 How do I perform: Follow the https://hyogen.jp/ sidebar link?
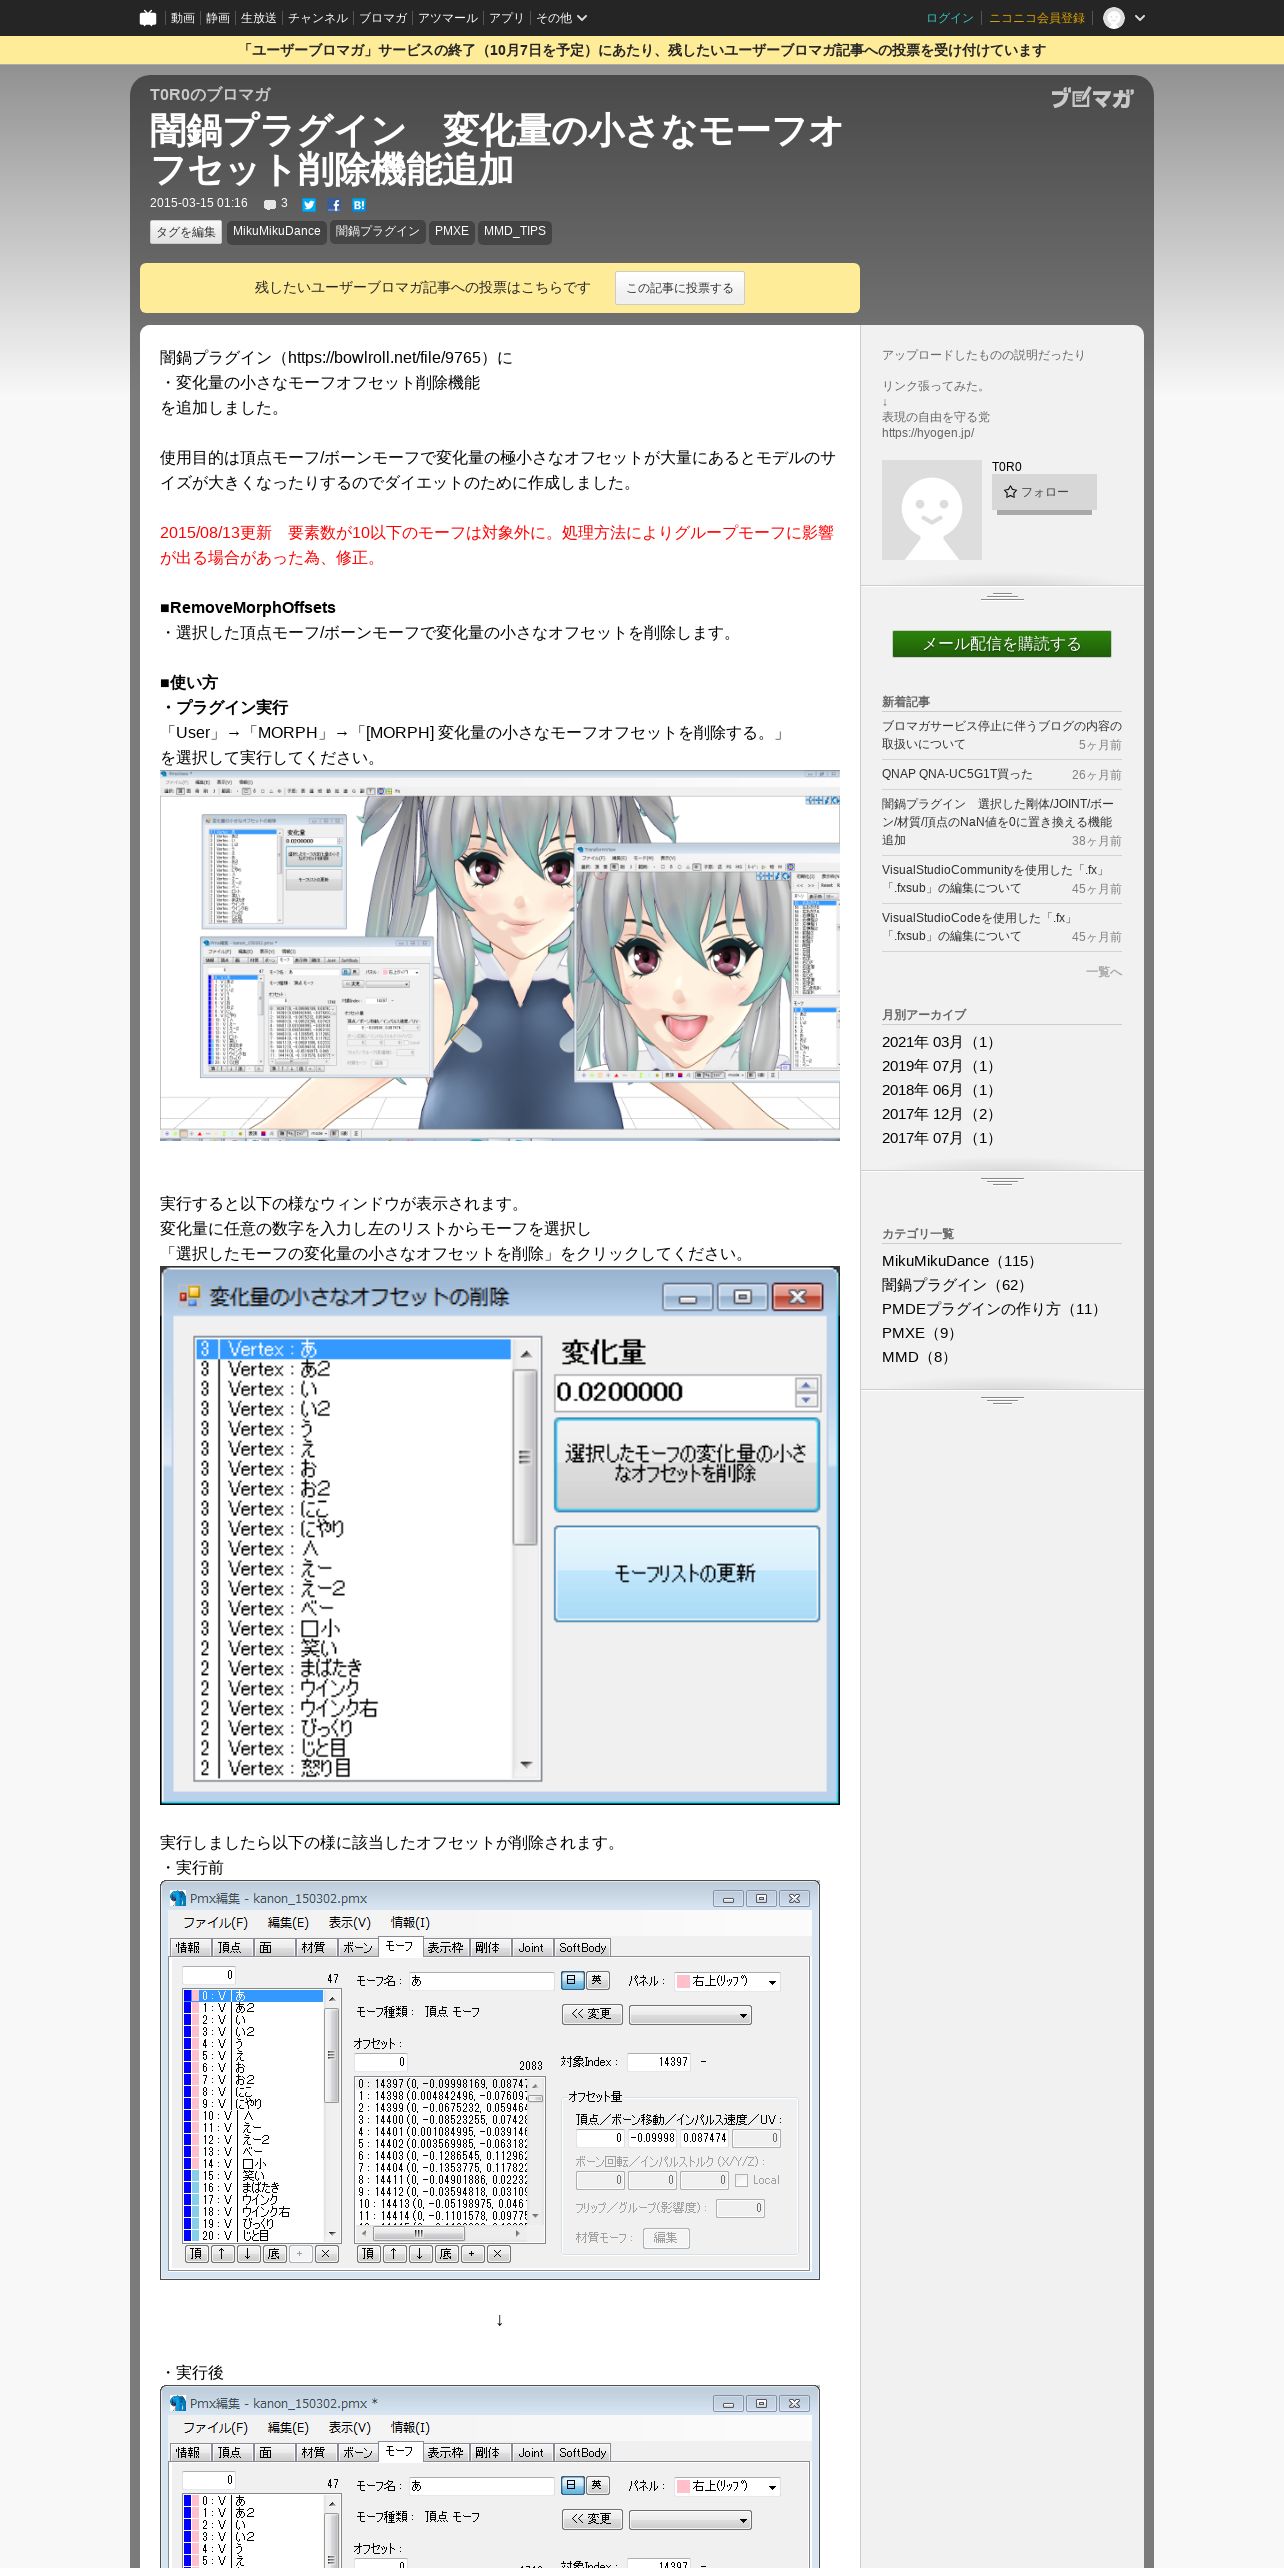point(928,433)
